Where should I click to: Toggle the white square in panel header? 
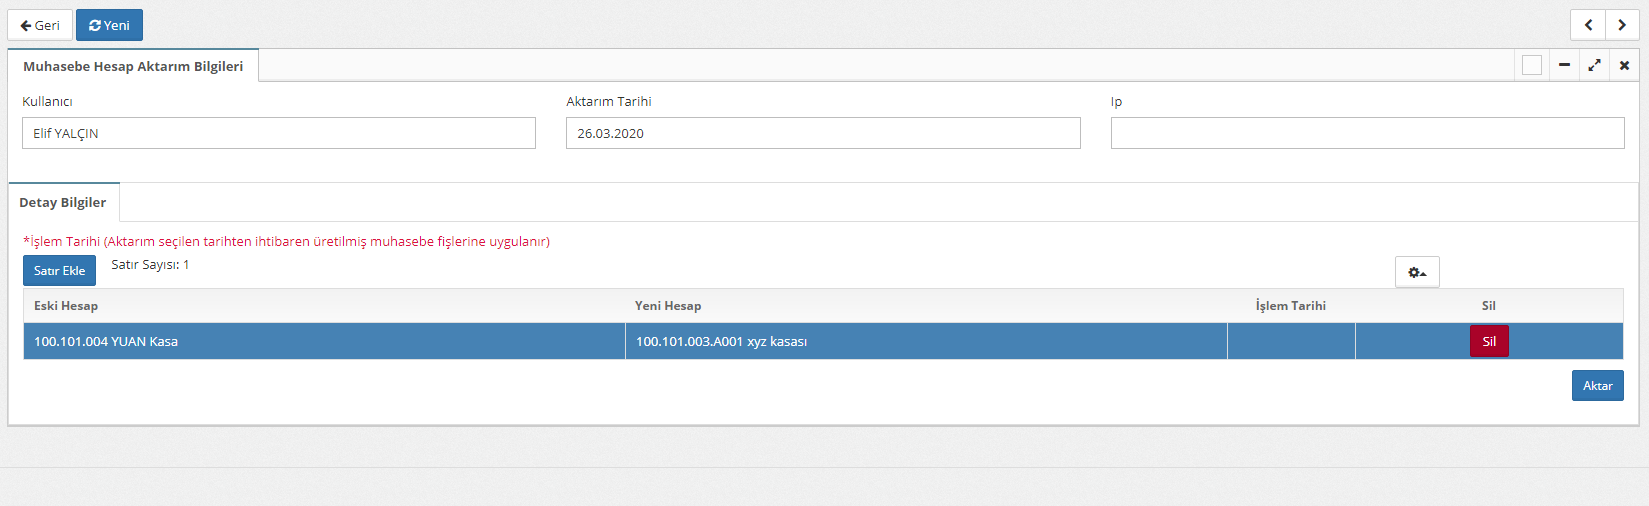point(1531,65)
